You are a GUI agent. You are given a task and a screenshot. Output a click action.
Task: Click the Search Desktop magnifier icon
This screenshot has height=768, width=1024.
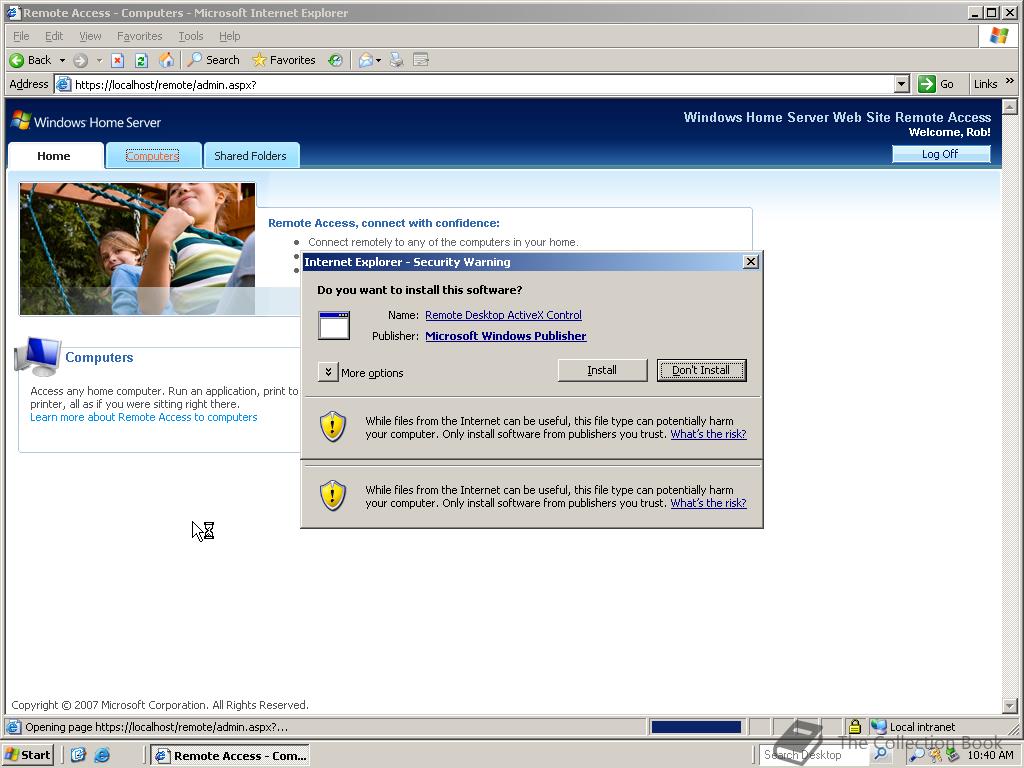880,754
